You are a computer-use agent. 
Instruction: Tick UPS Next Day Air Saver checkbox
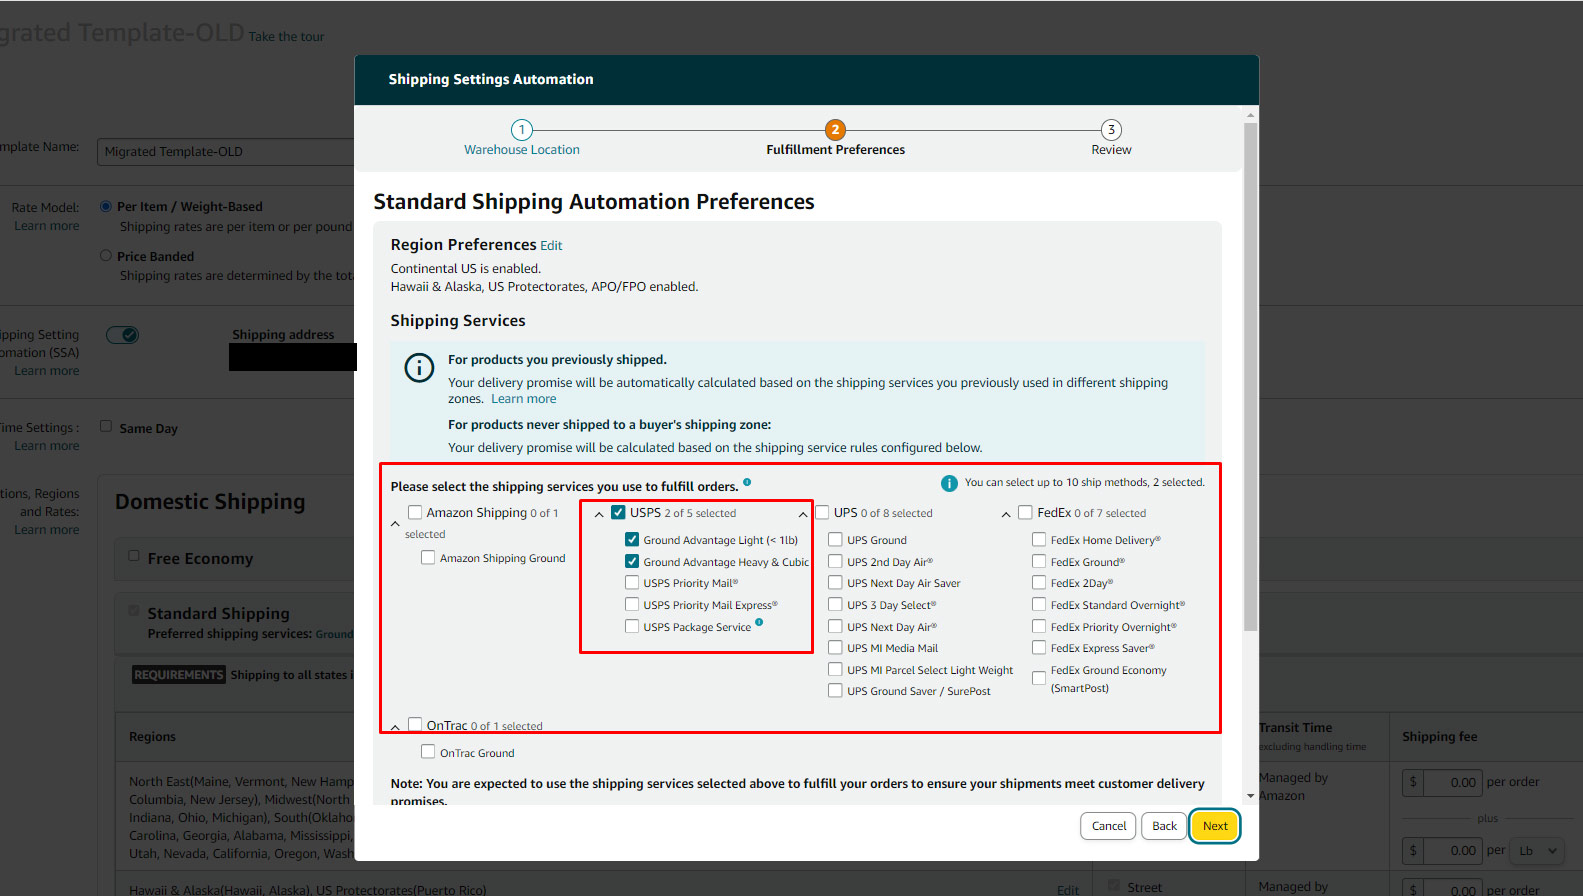coord(835,582)
